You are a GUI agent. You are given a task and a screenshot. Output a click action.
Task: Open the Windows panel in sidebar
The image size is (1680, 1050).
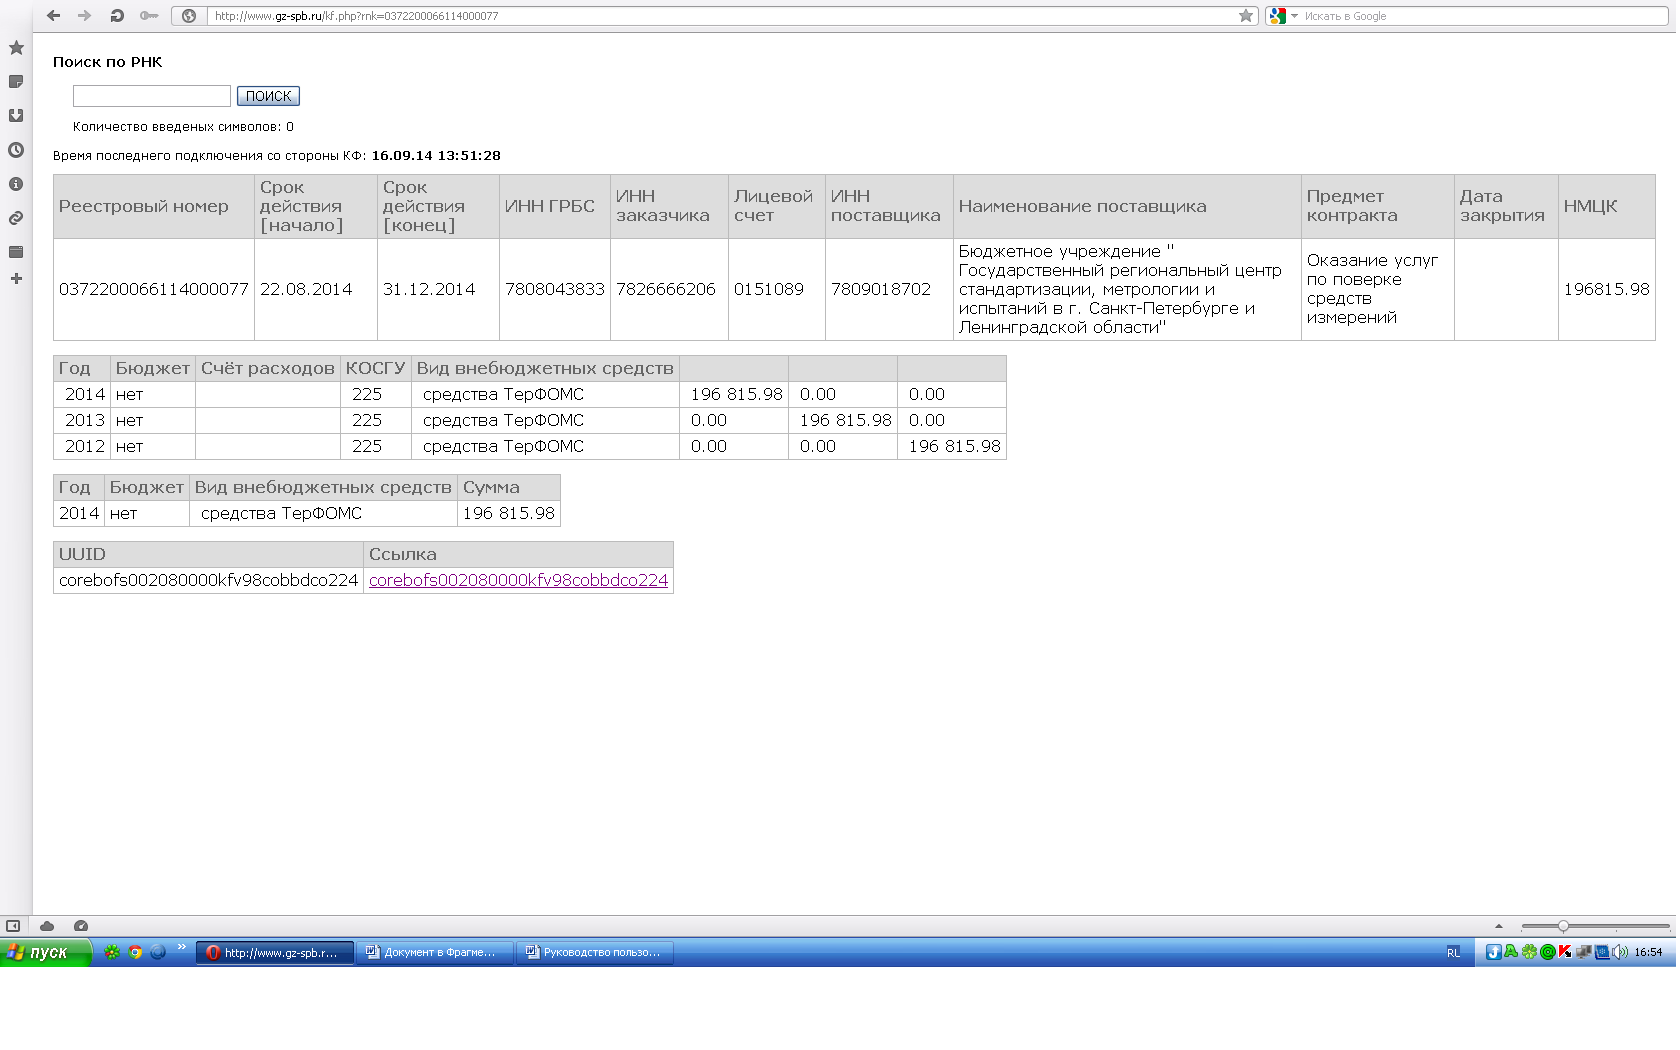(x=16, y=252)
